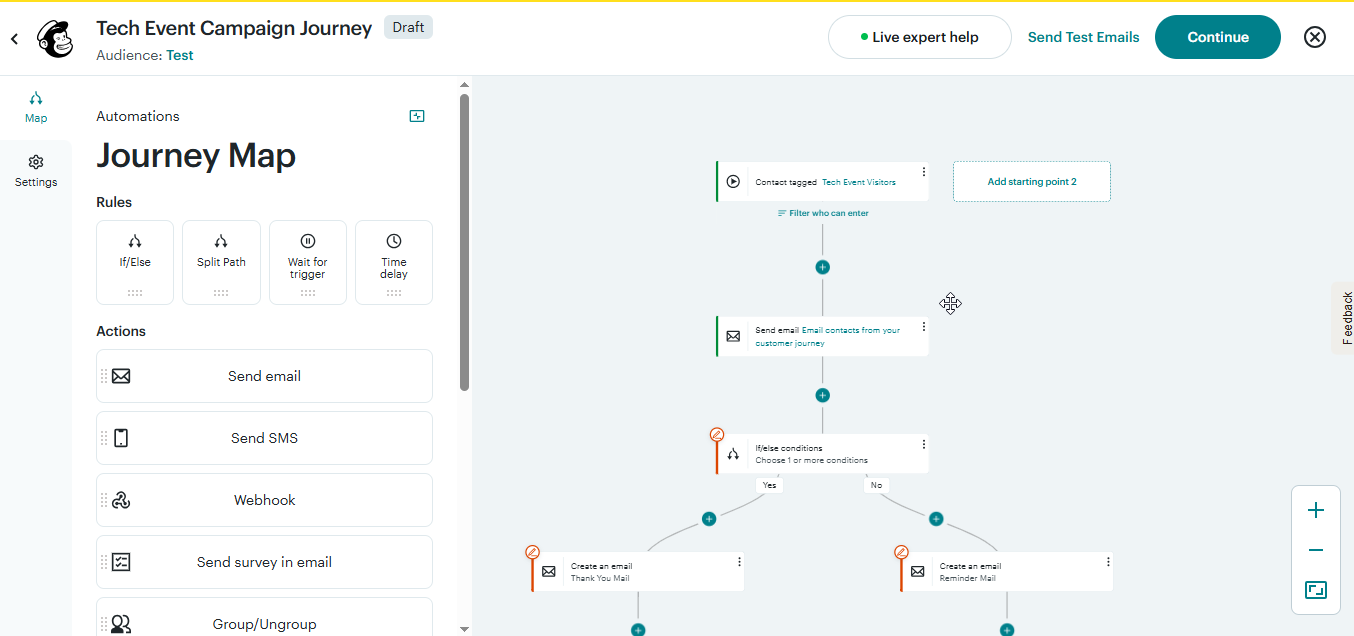Screen dimensions: 1354x636
Task: Add a step below the starting point
Action: point(822,266)
